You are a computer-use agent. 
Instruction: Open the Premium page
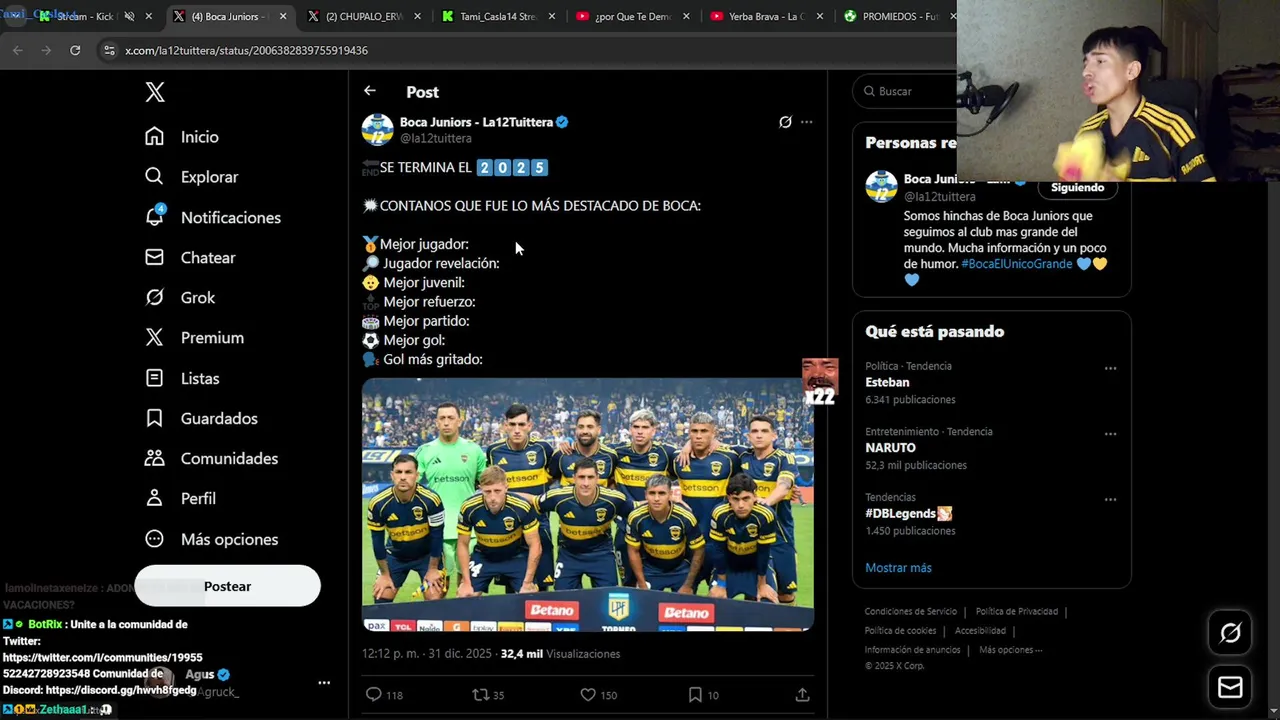(x=195, y=338)
